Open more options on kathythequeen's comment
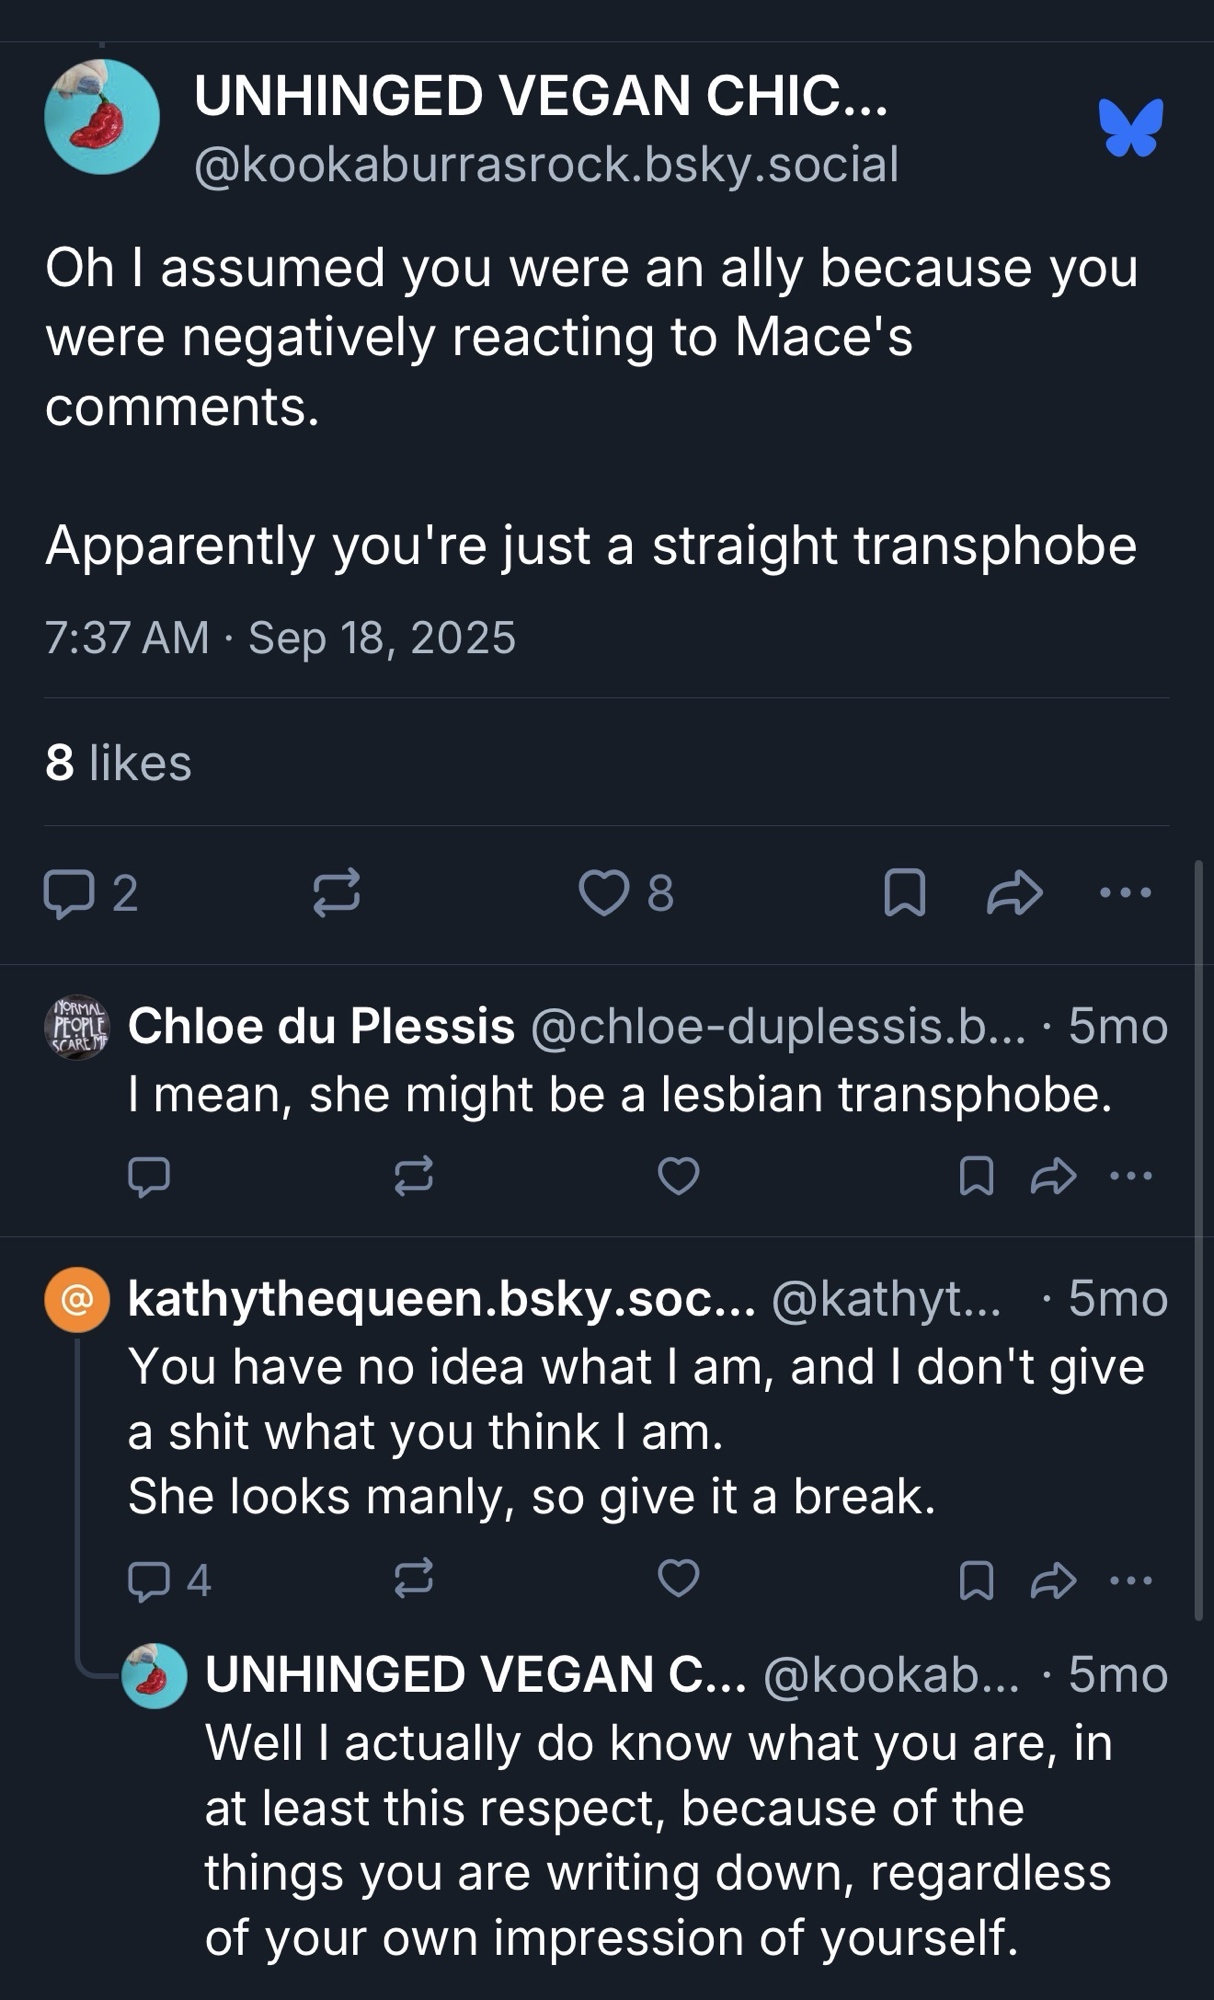 click(x=1132, y=1580)
